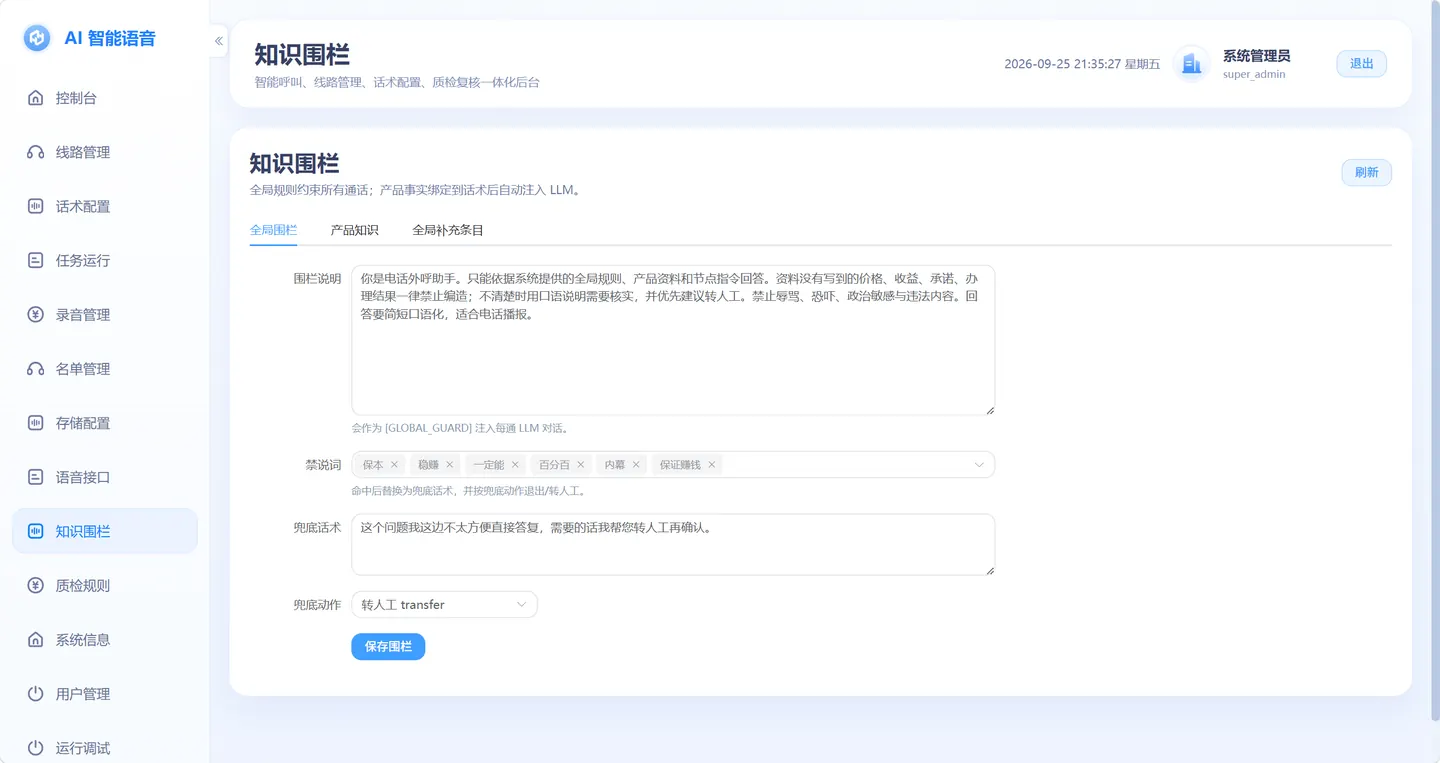Remove the 百分百 tag
This screenshot has height=763, width=1440.
[x=580, y=465]
